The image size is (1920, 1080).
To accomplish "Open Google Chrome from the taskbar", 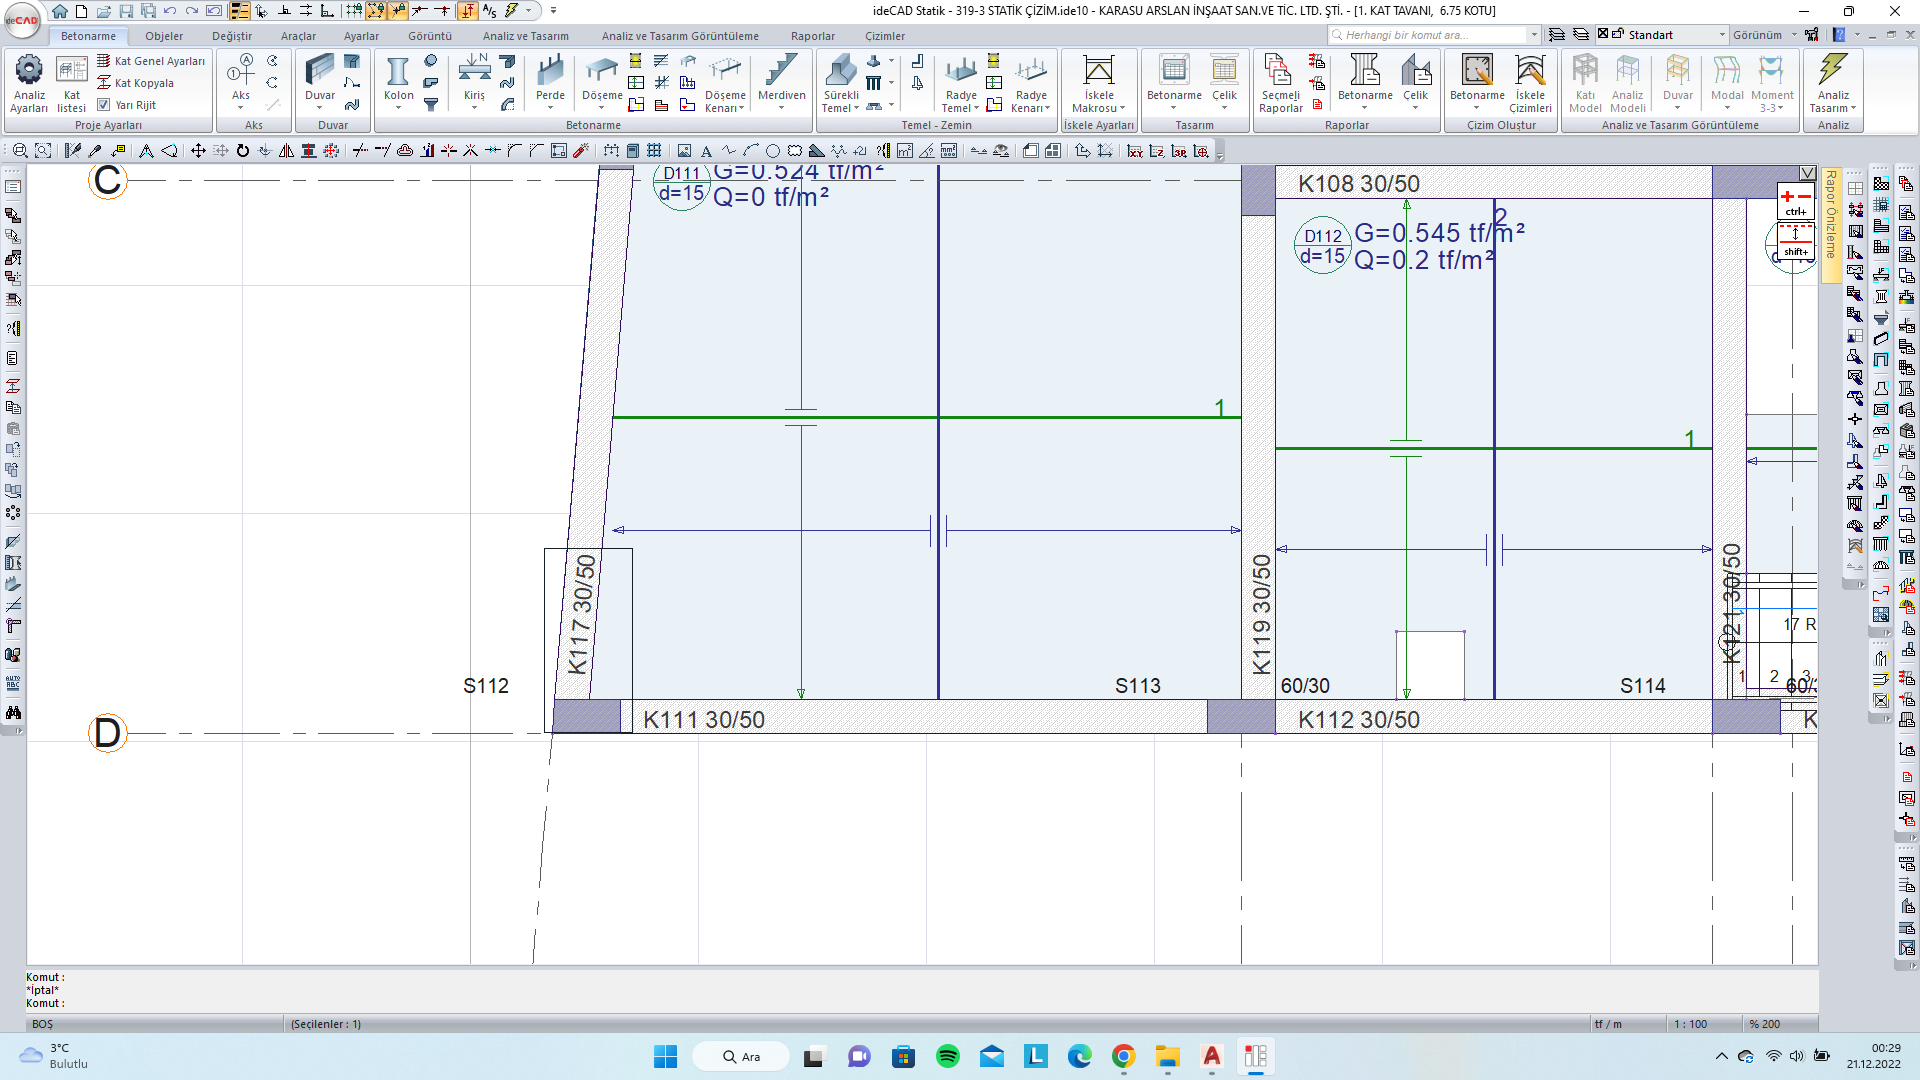I will pyautogui.click(x=1124, y=1056).
